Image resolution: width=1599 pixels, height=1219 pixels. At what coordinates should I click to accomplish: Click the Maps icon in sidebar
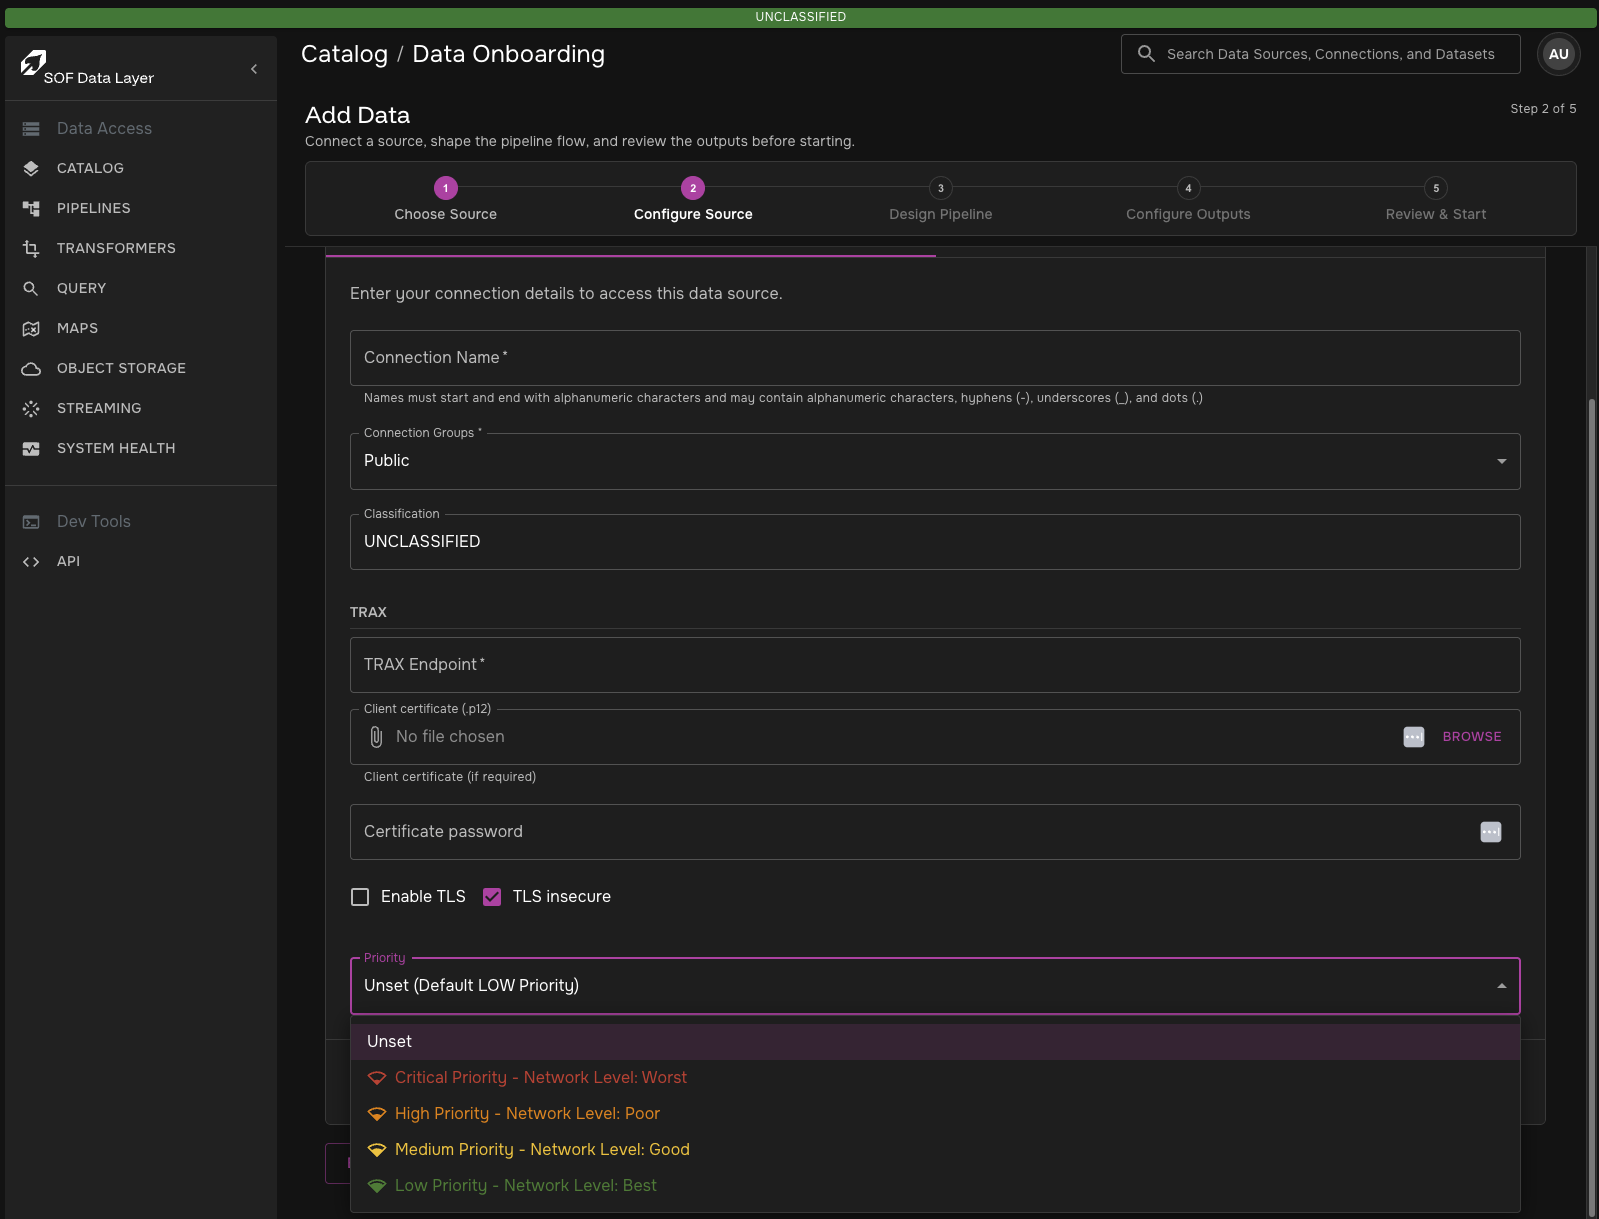[31, 328]
